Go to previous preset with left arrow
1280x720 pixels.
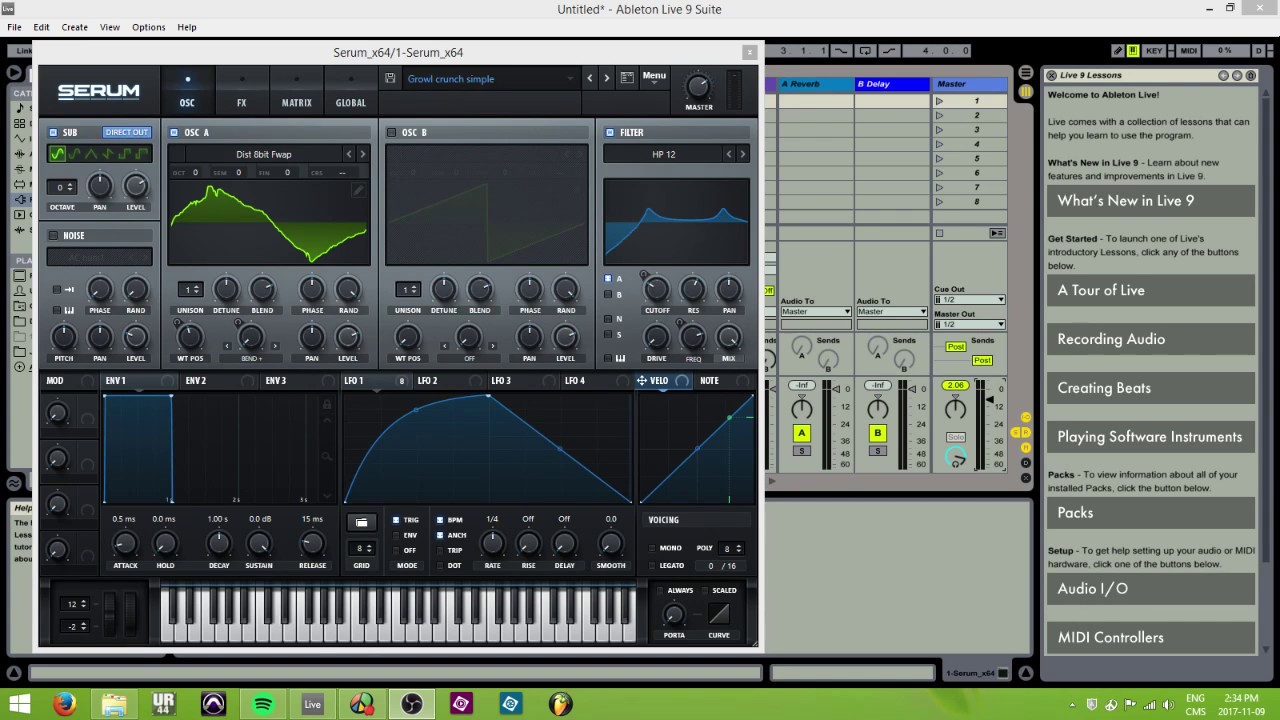590,78
